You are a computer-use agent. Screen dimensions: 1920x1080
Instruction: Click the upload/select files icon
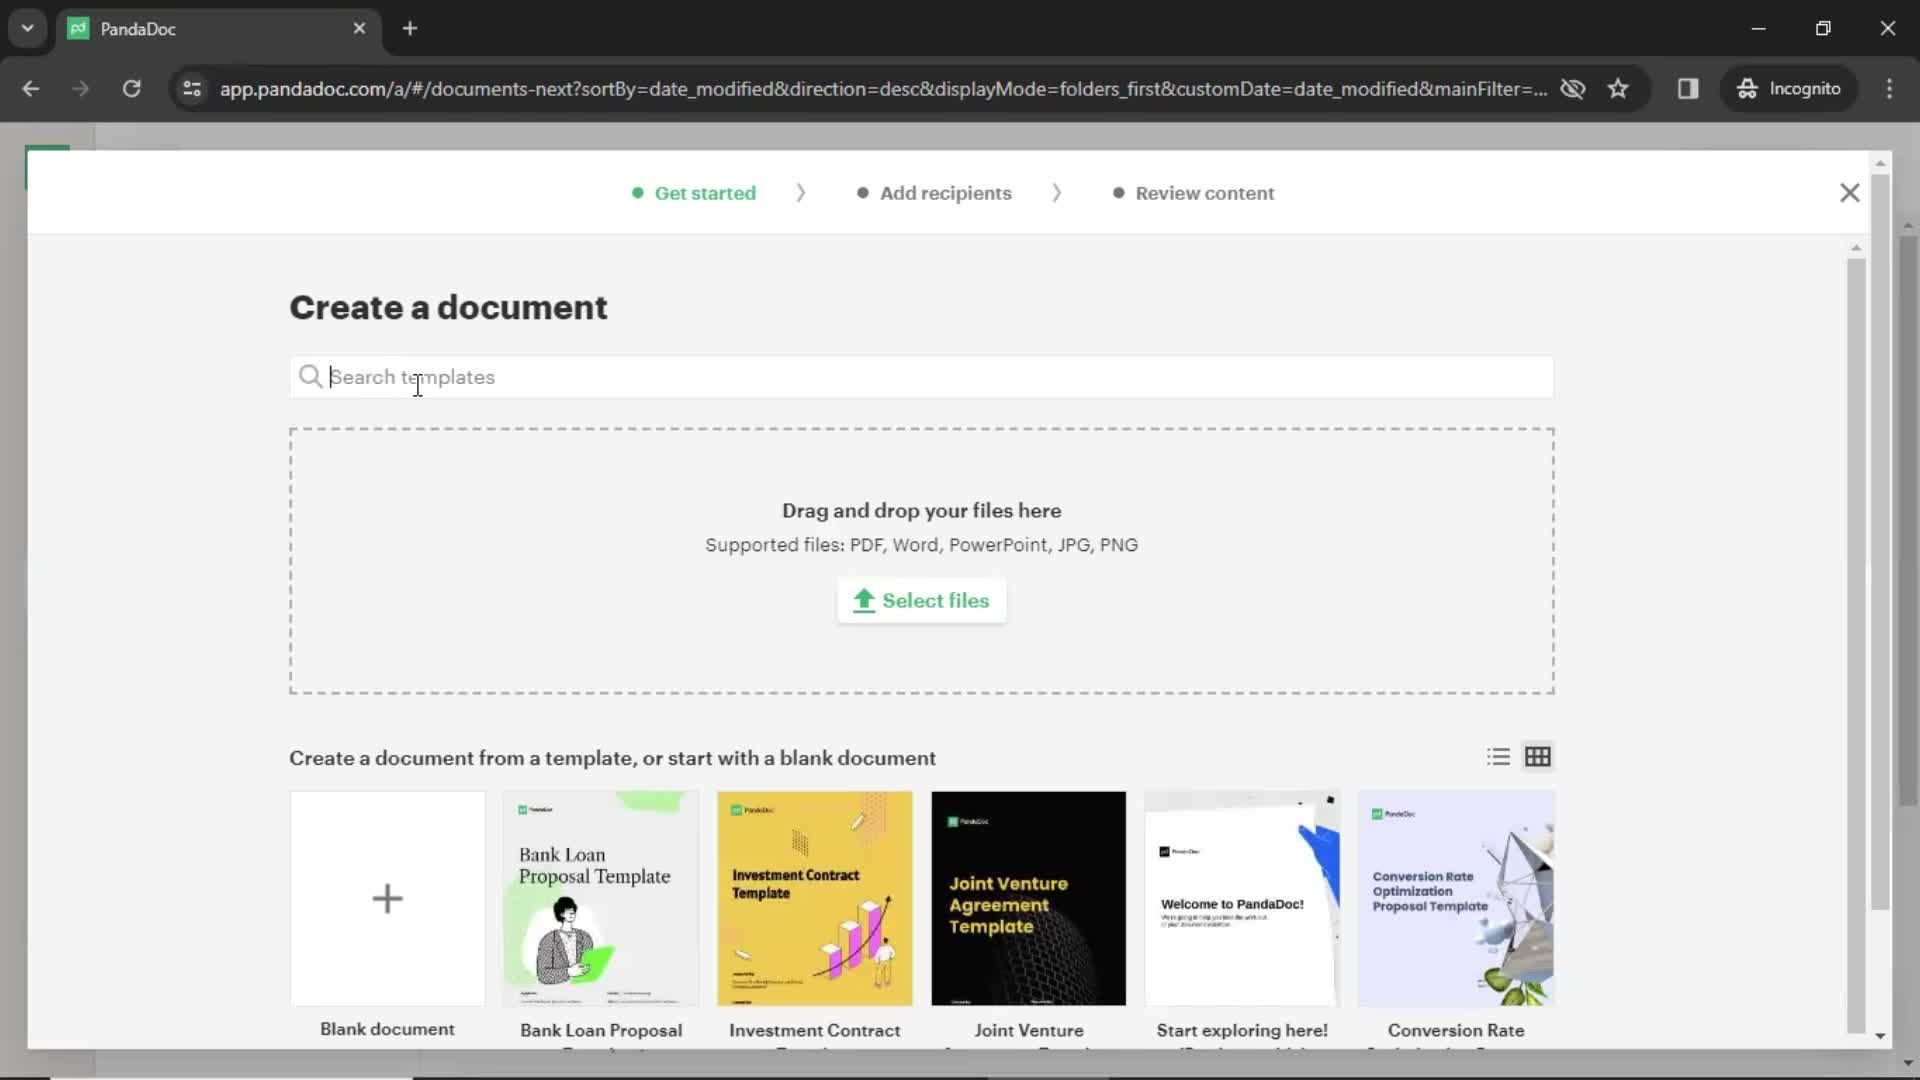point(864,600)
